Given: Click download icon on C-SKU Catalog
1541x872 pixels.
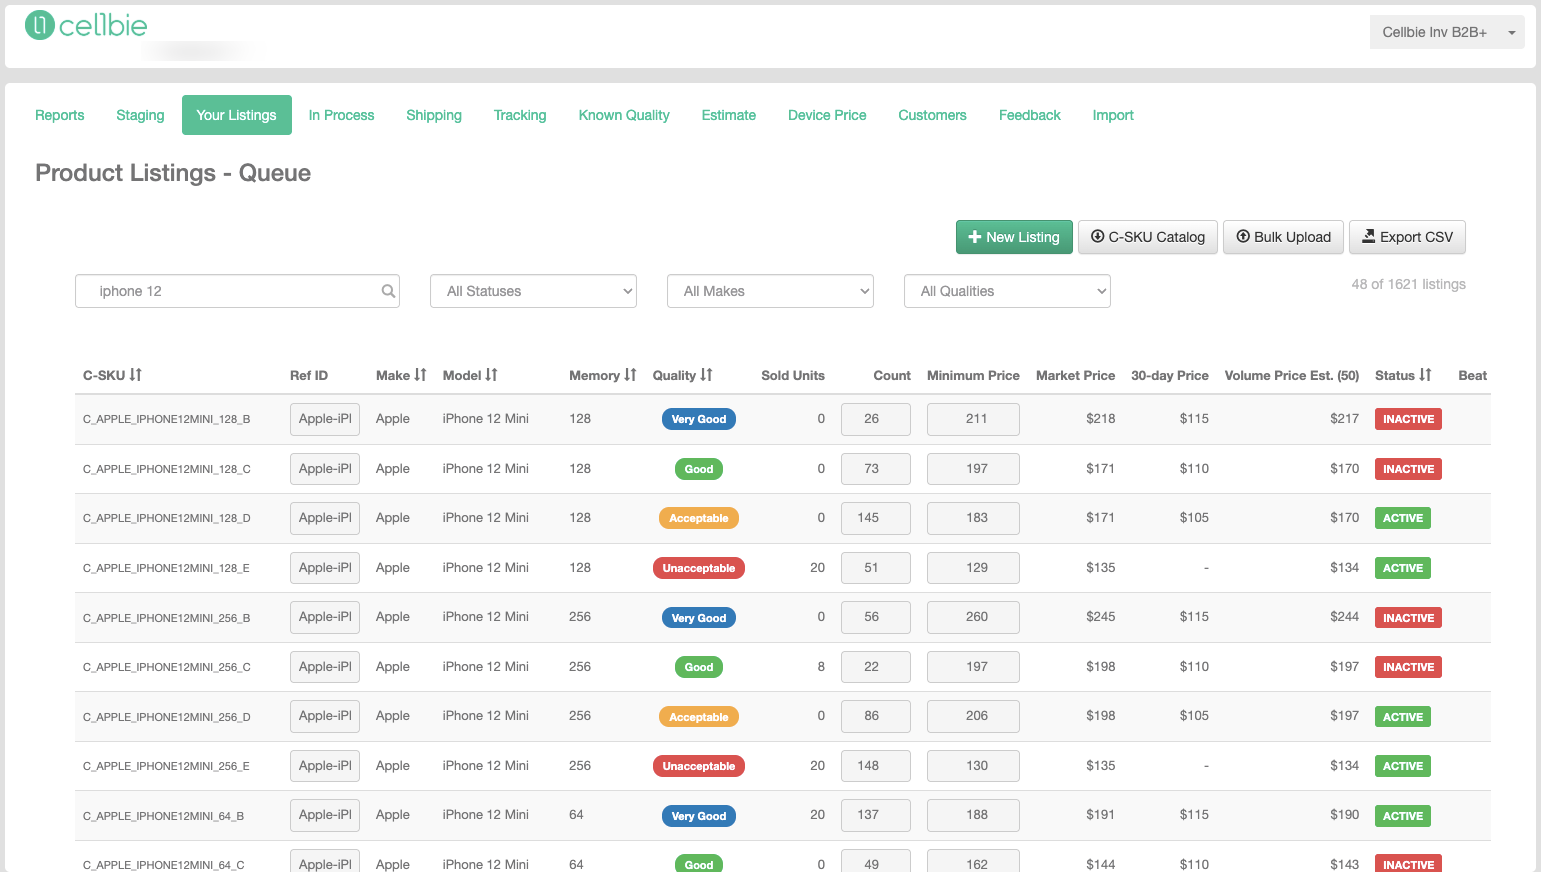Looking at the screenshot, I should tap(1098, 237).
